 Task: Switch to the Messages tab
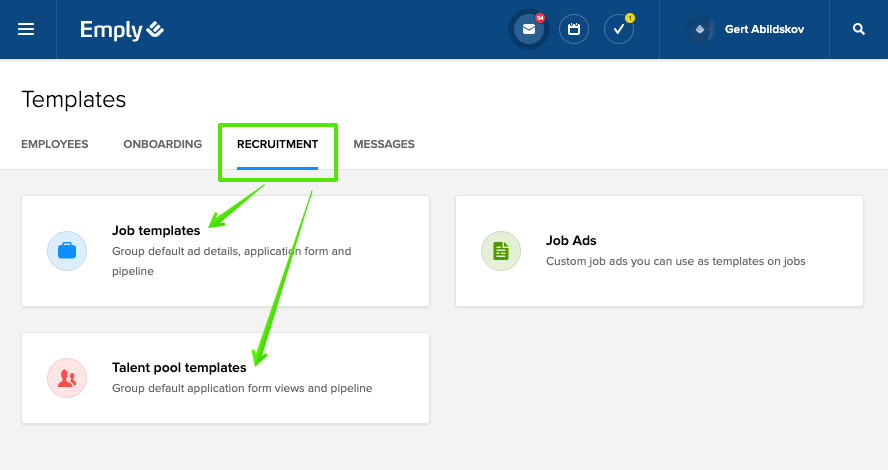pos(384,144)
